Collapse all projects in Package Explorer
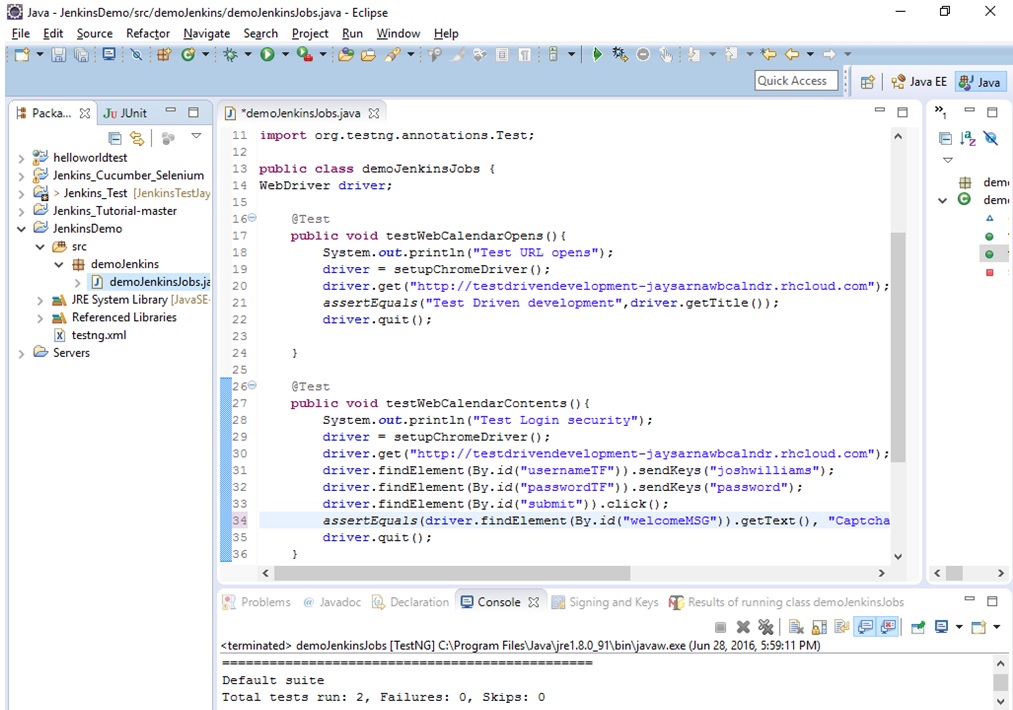 (x=115, y=138)
